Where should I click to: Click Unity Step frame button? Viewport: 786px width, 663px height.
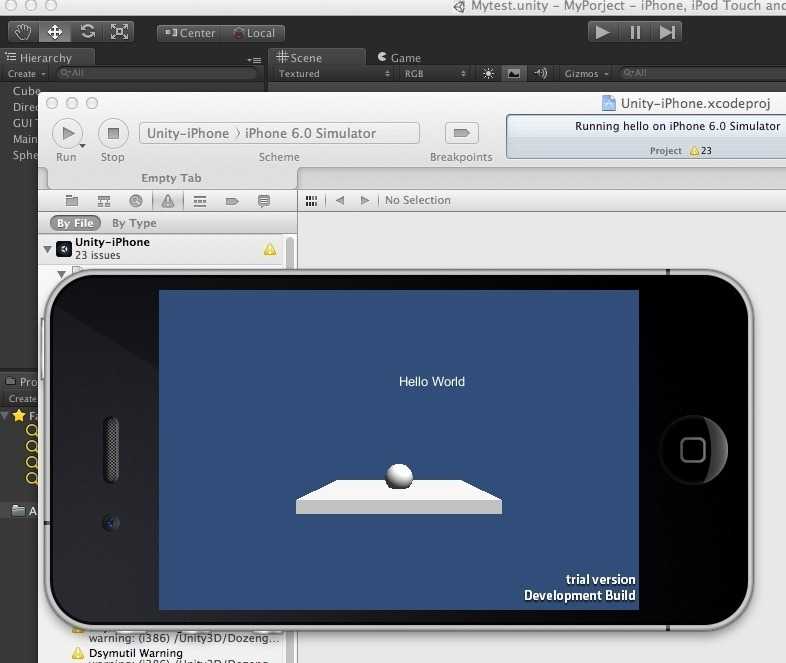[x=667, y=33]
